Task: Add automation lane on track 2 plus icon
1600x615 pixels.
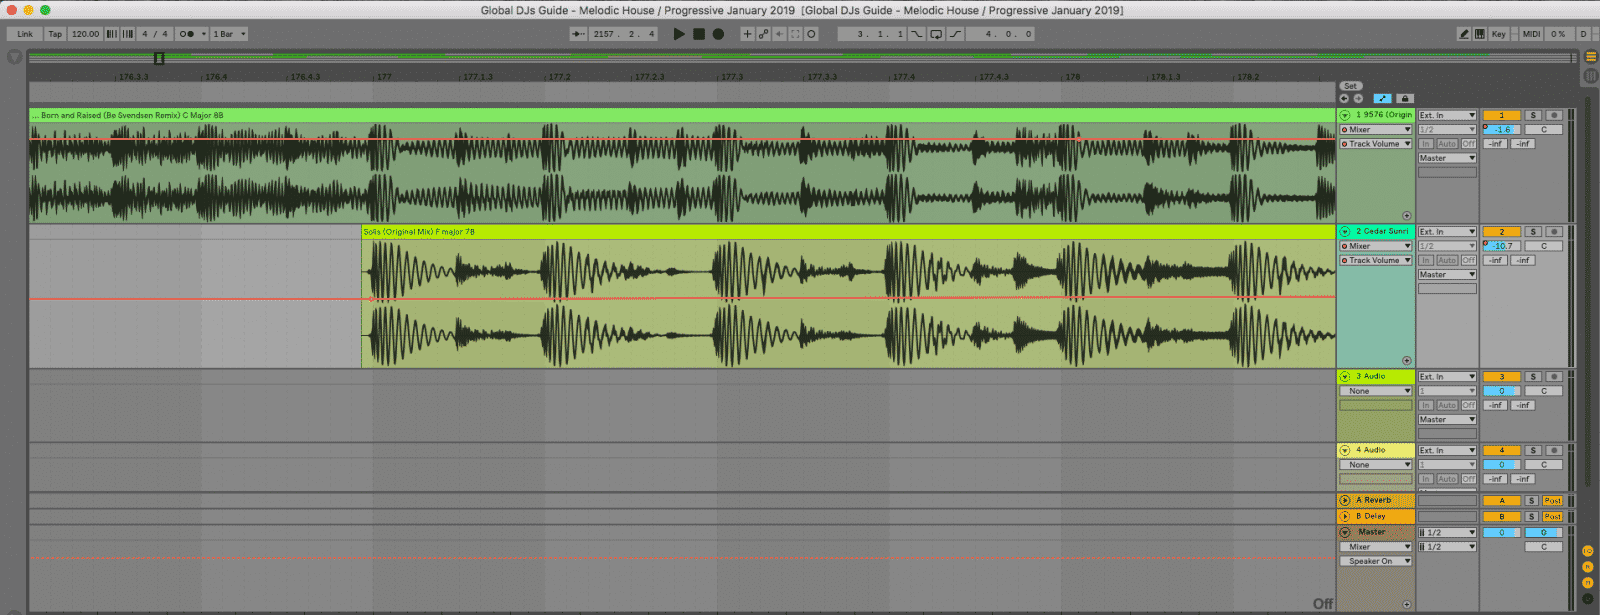Action: pos(1407,360)
